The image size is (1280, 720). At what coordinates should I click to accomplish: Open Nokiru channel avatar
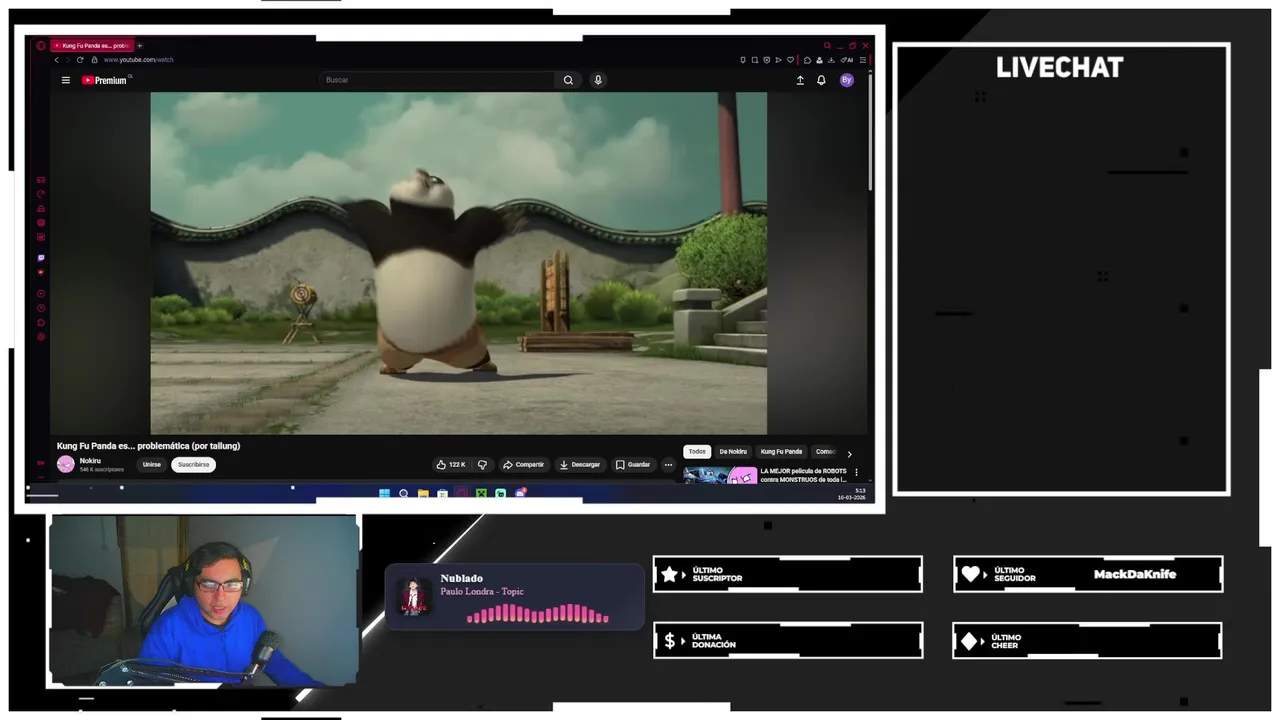66,464
